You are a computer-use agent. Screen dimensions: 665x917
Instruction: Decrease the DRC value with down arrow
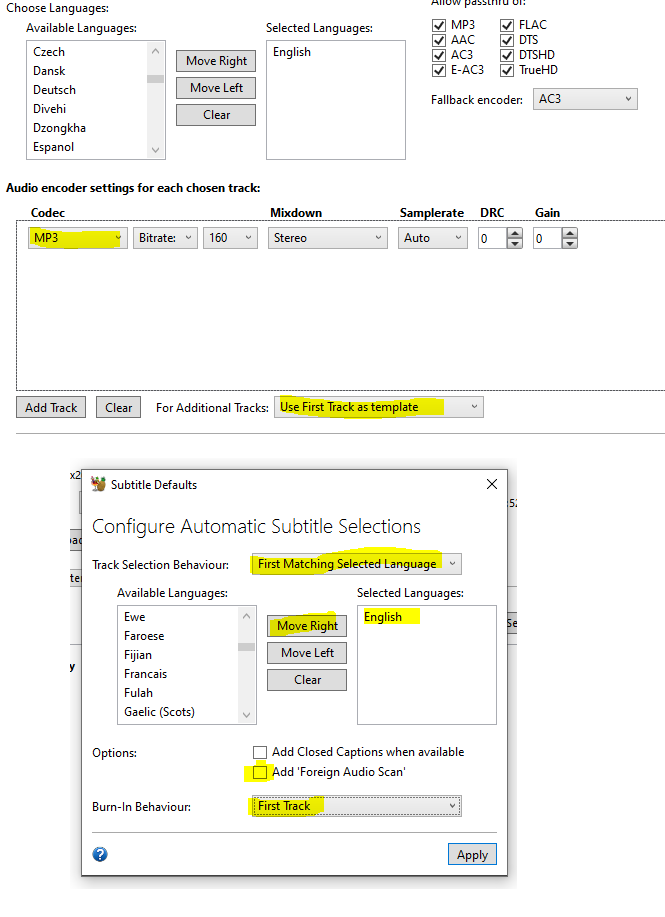[515, 243]
